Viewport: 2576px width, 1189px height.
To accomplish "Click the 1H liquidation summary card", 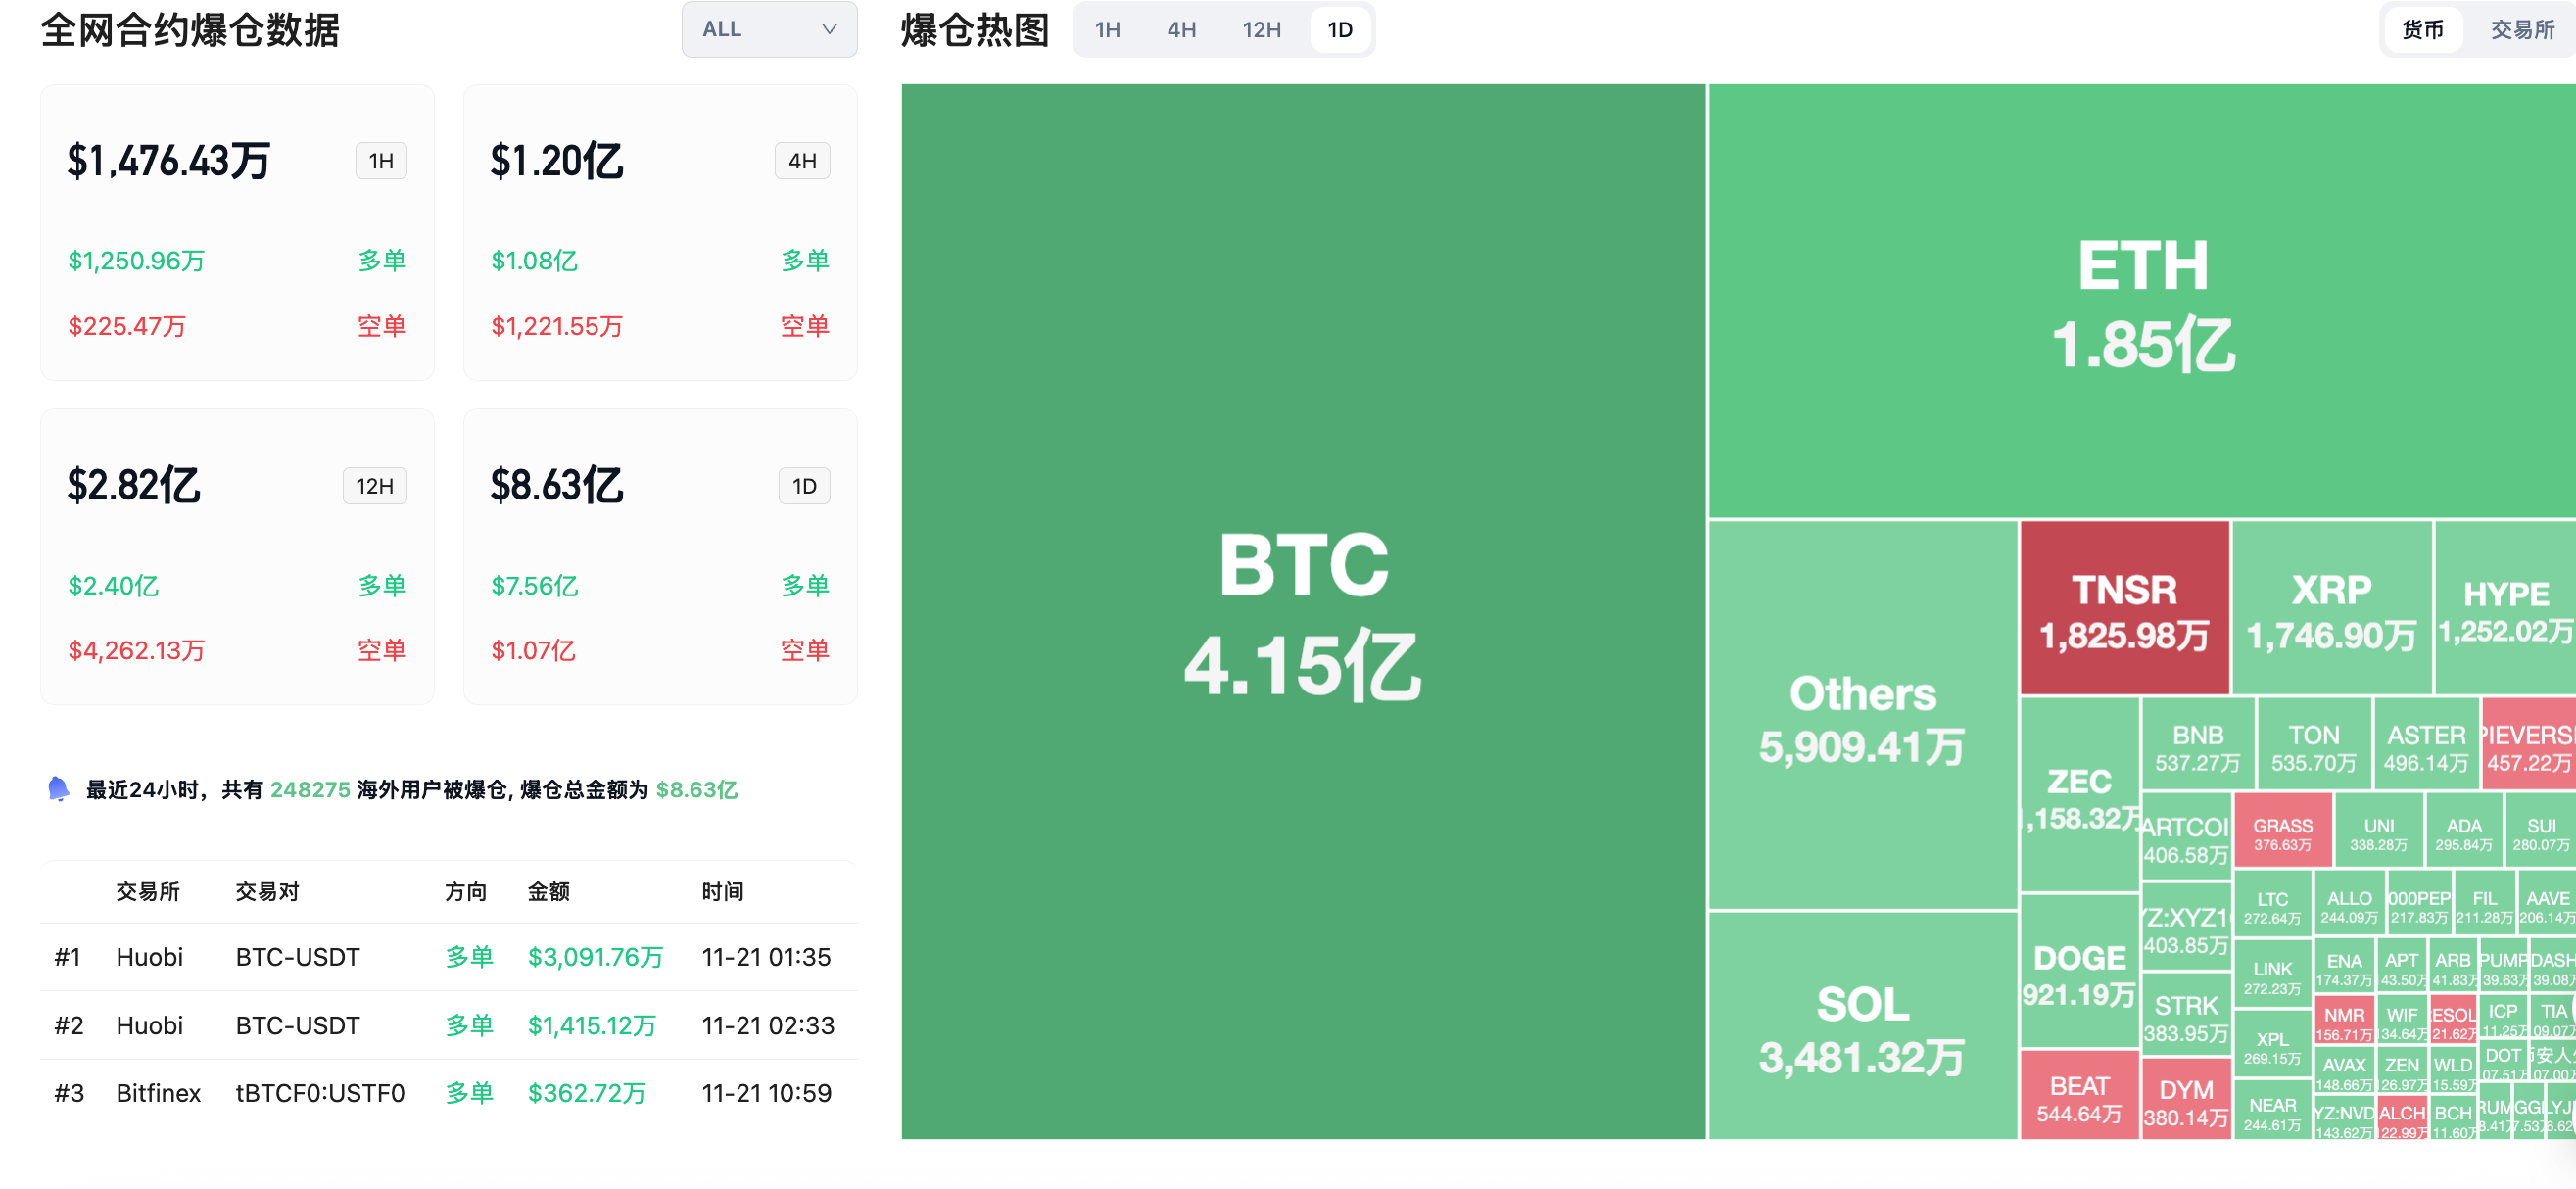I will tap(237, 232).
